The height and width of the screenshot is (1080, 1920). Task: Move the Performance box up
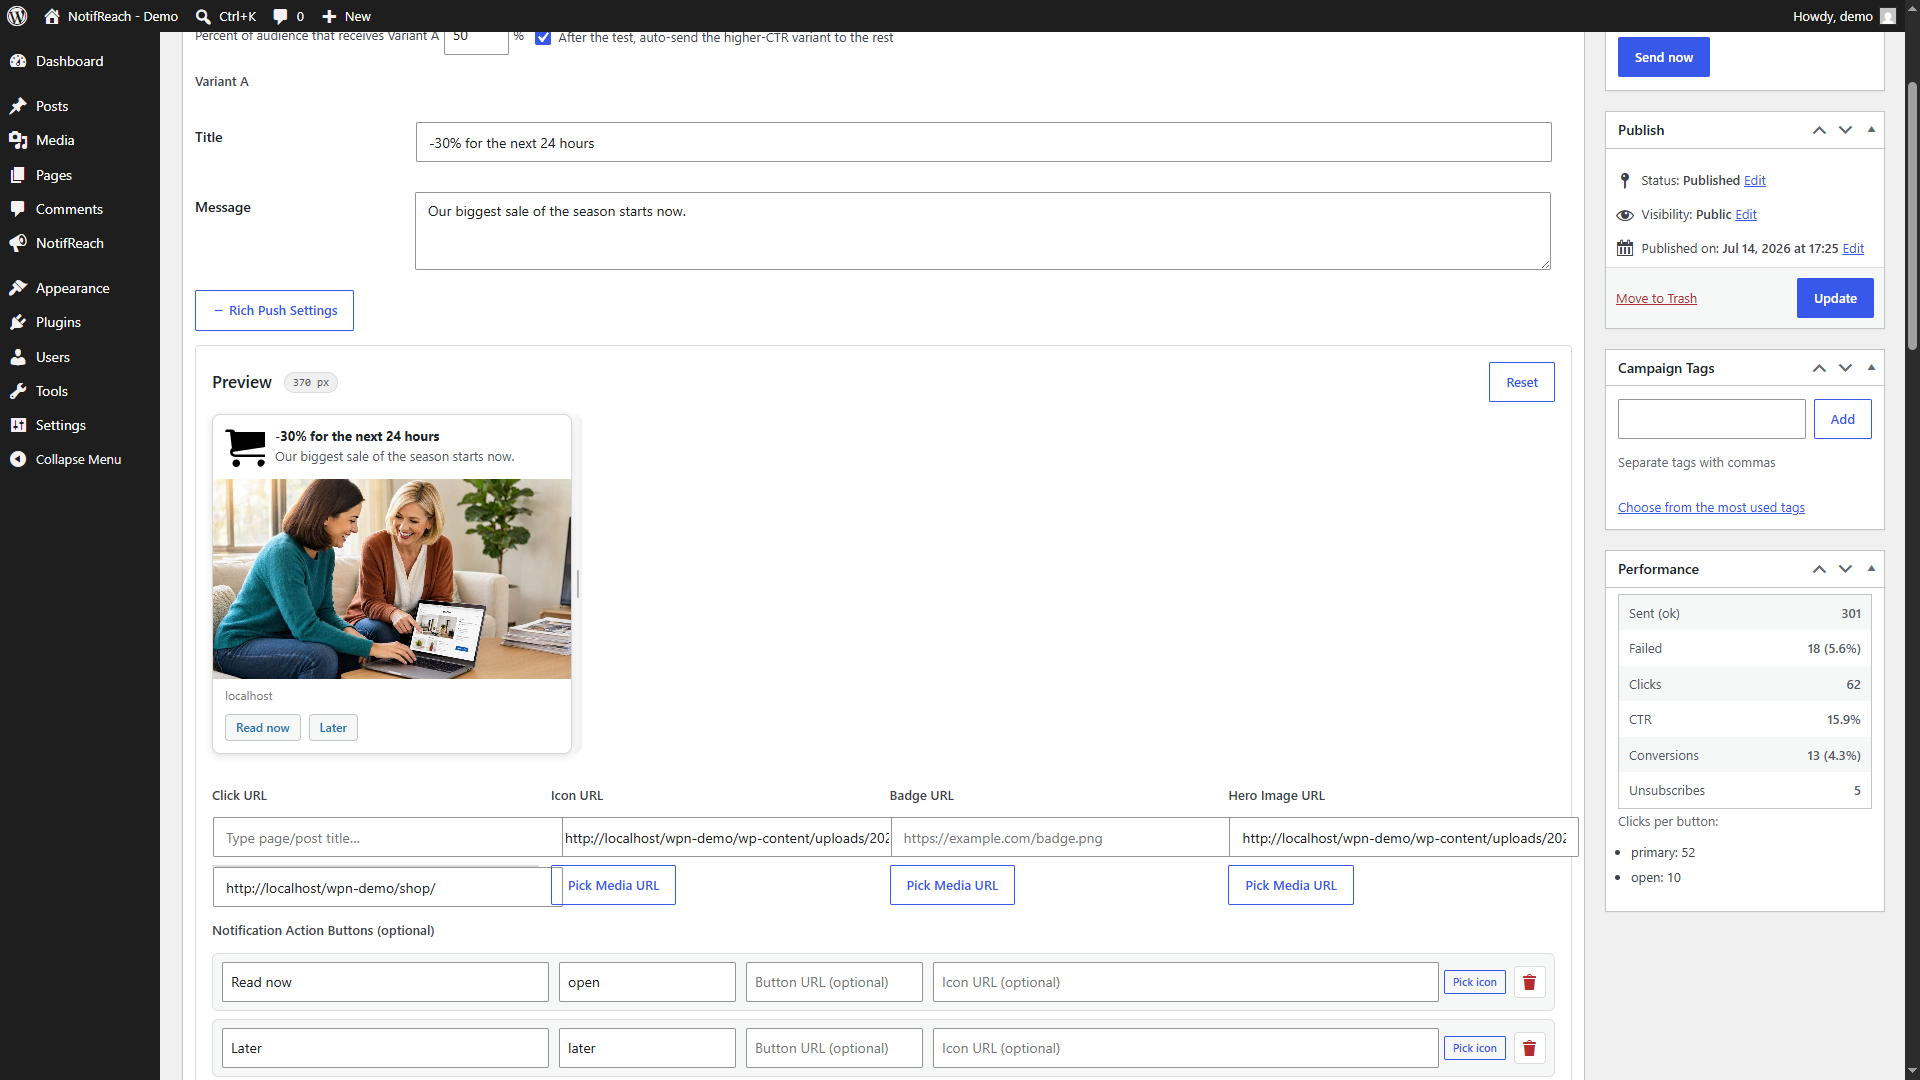coord(1819,569)
